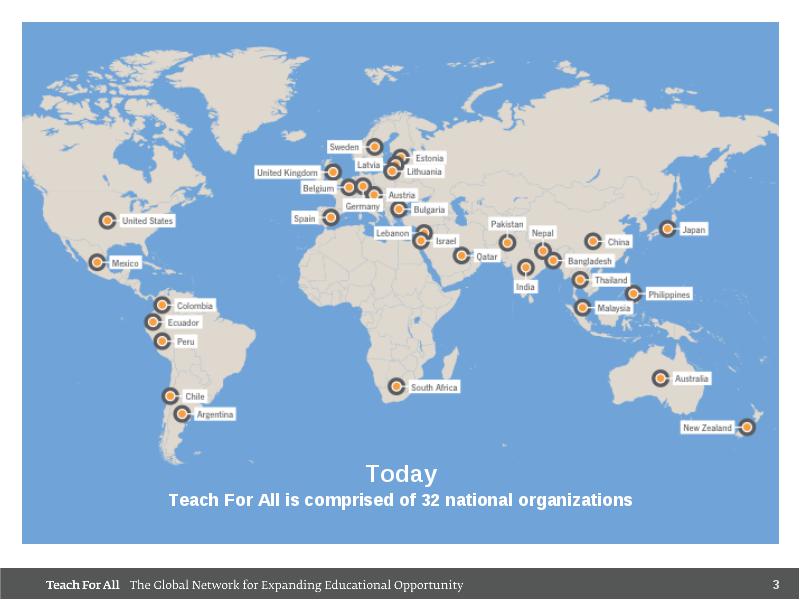Image resolution: width=800 pixels, height=600 pixels.
Task: Click the Bangladesh label
Action: pyautogui.click(x=589, y=261)
